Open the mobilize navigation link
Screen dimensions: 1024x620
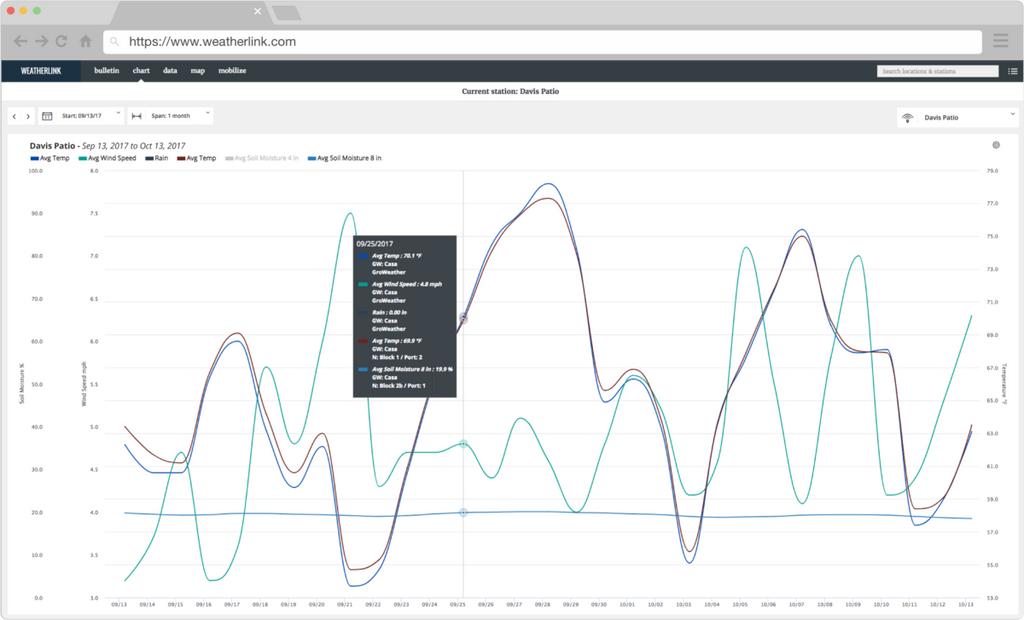pyautogui.click(x=232, y=71)
